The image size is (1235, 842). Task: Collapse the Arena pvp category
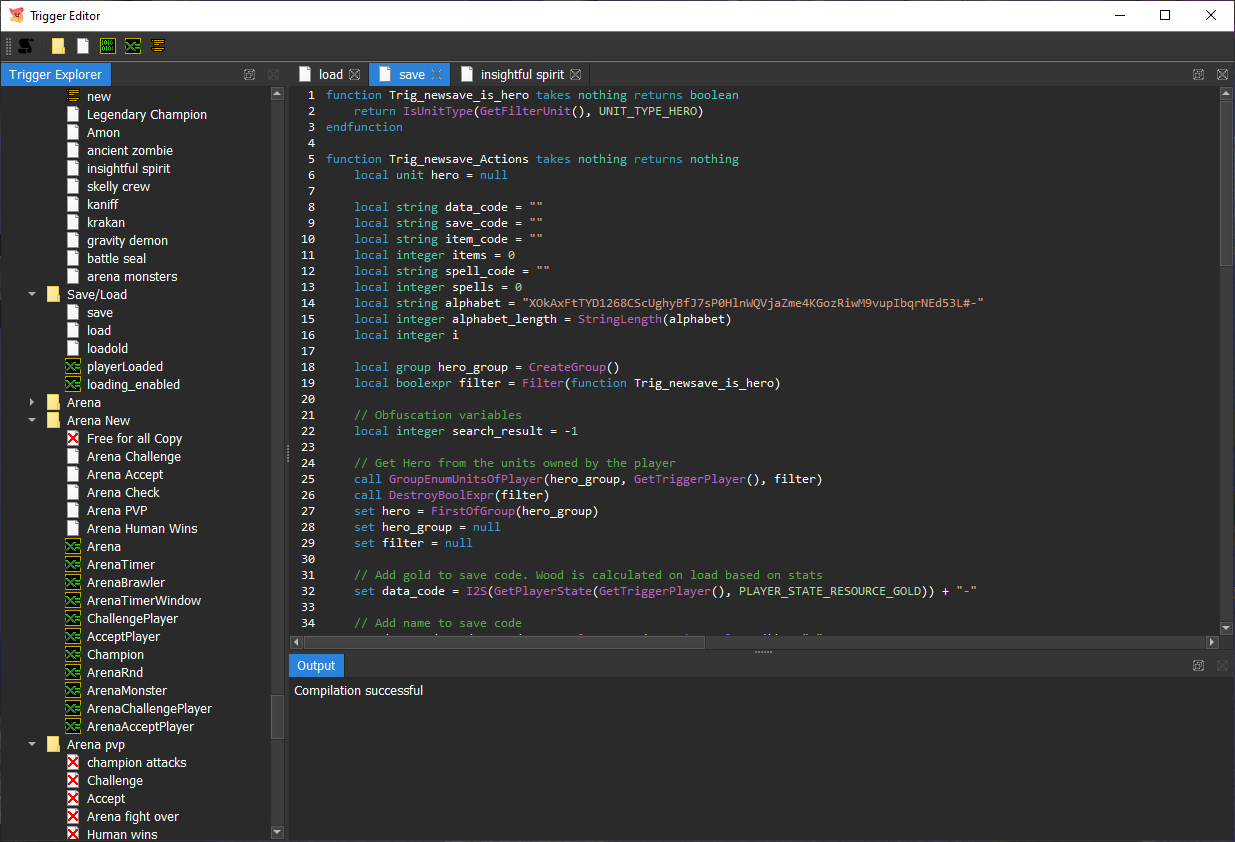pyautogui.click(x=32, y=745)
